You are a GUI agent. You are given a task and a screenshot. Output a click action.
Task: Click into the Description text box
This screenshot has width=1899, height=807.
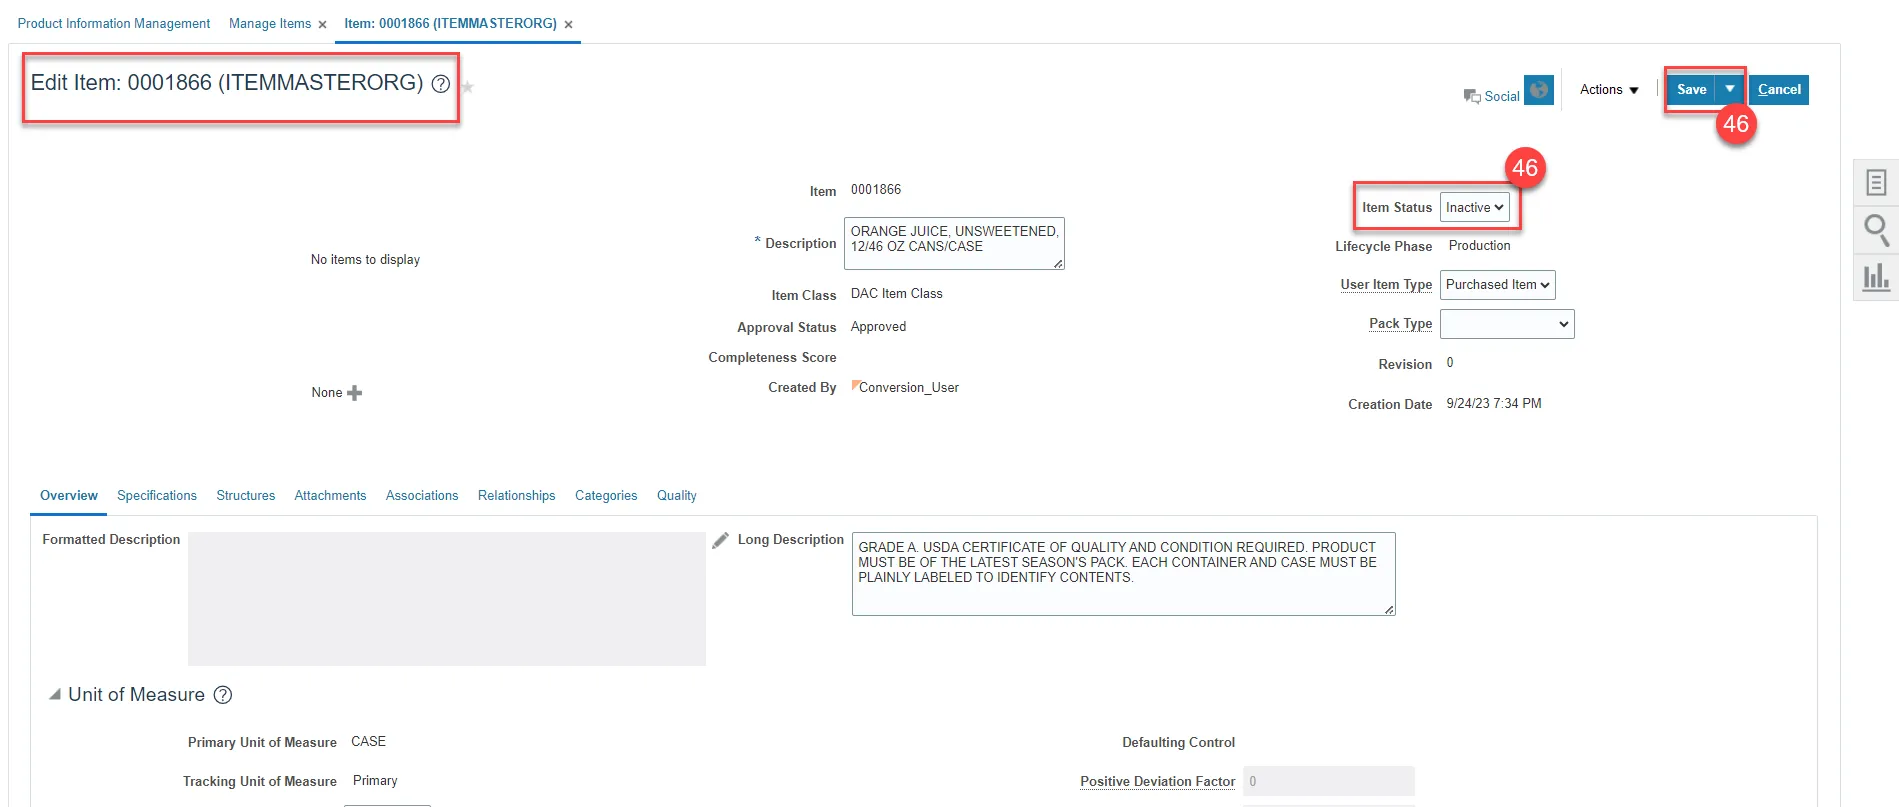point(954,244)
